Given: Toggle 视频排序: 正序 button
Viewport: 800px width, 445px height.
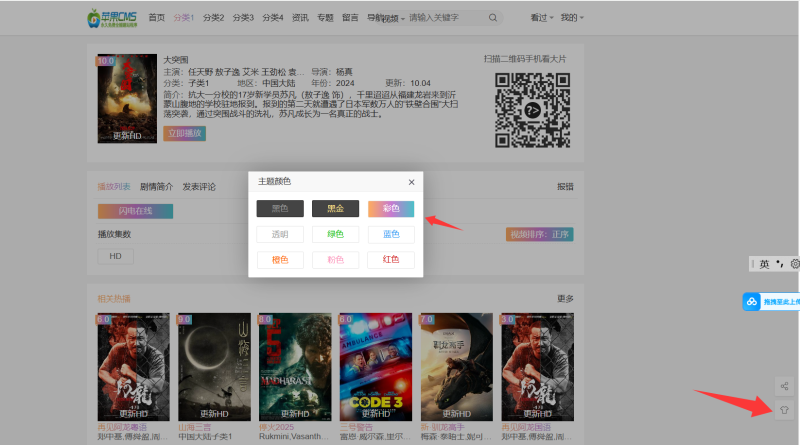Looking at the screenshot, I should click(540, 234).
